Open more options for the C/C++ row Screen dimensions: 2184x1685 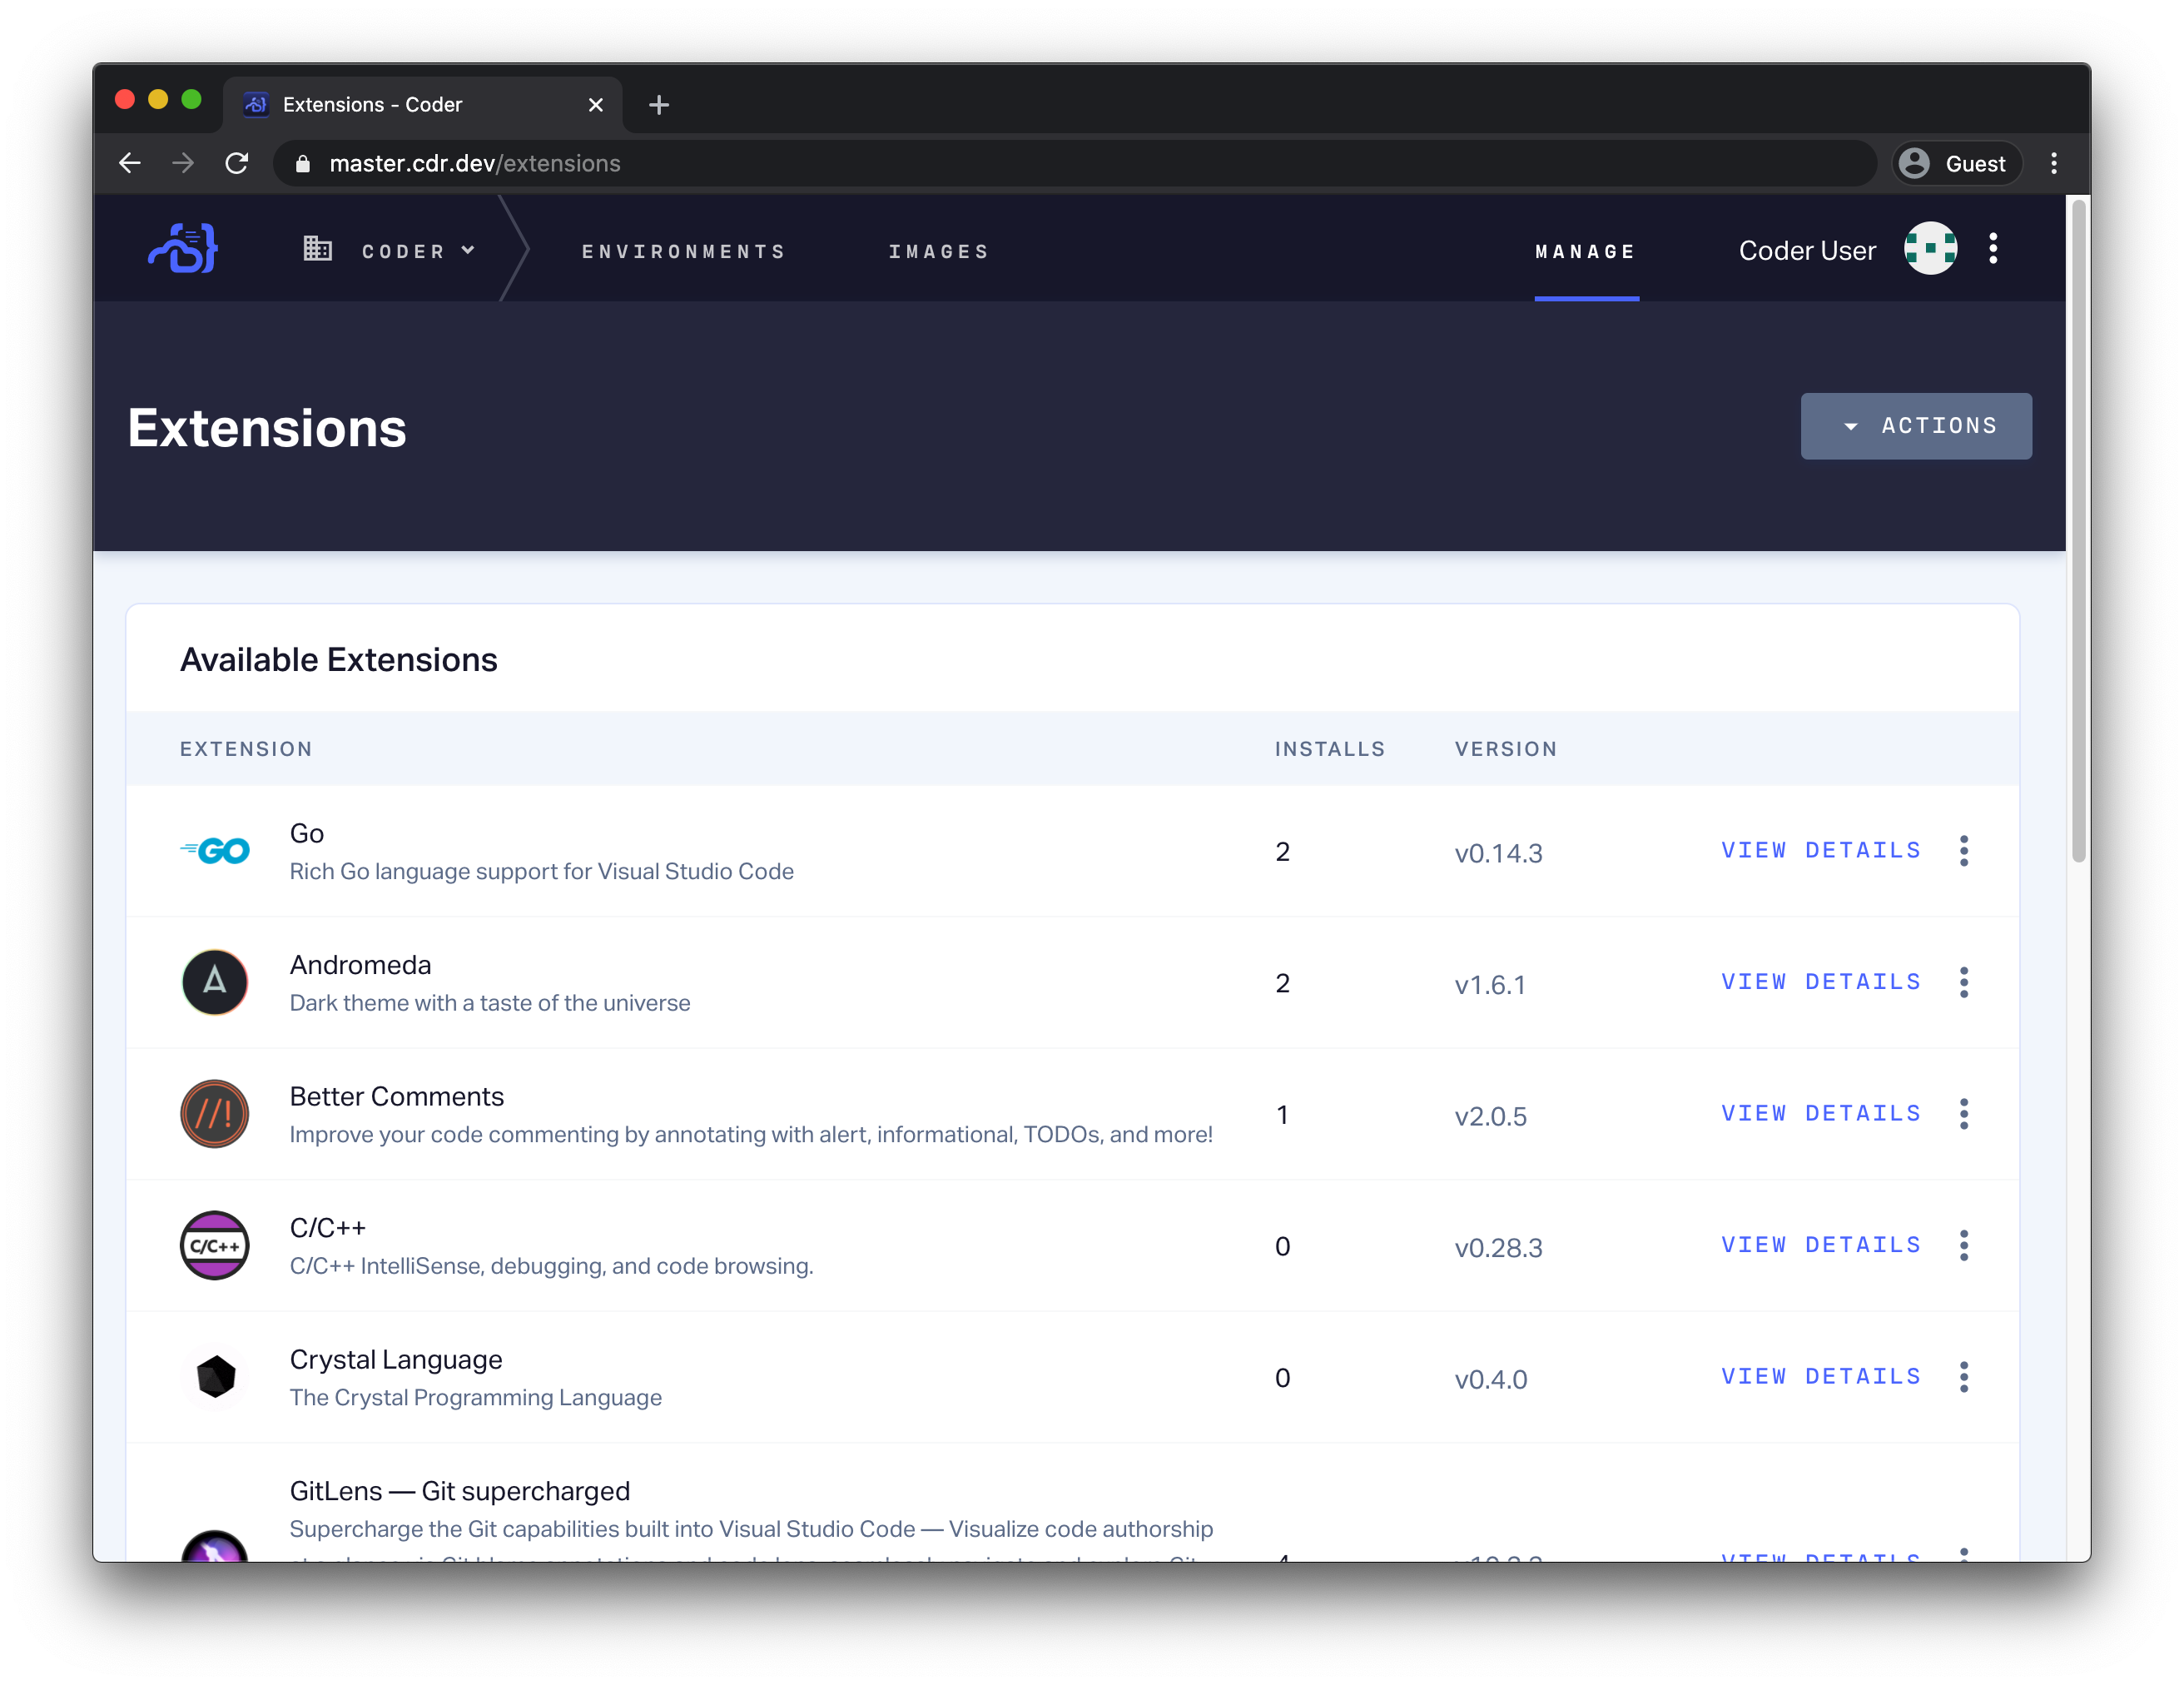point(1964,1246)
